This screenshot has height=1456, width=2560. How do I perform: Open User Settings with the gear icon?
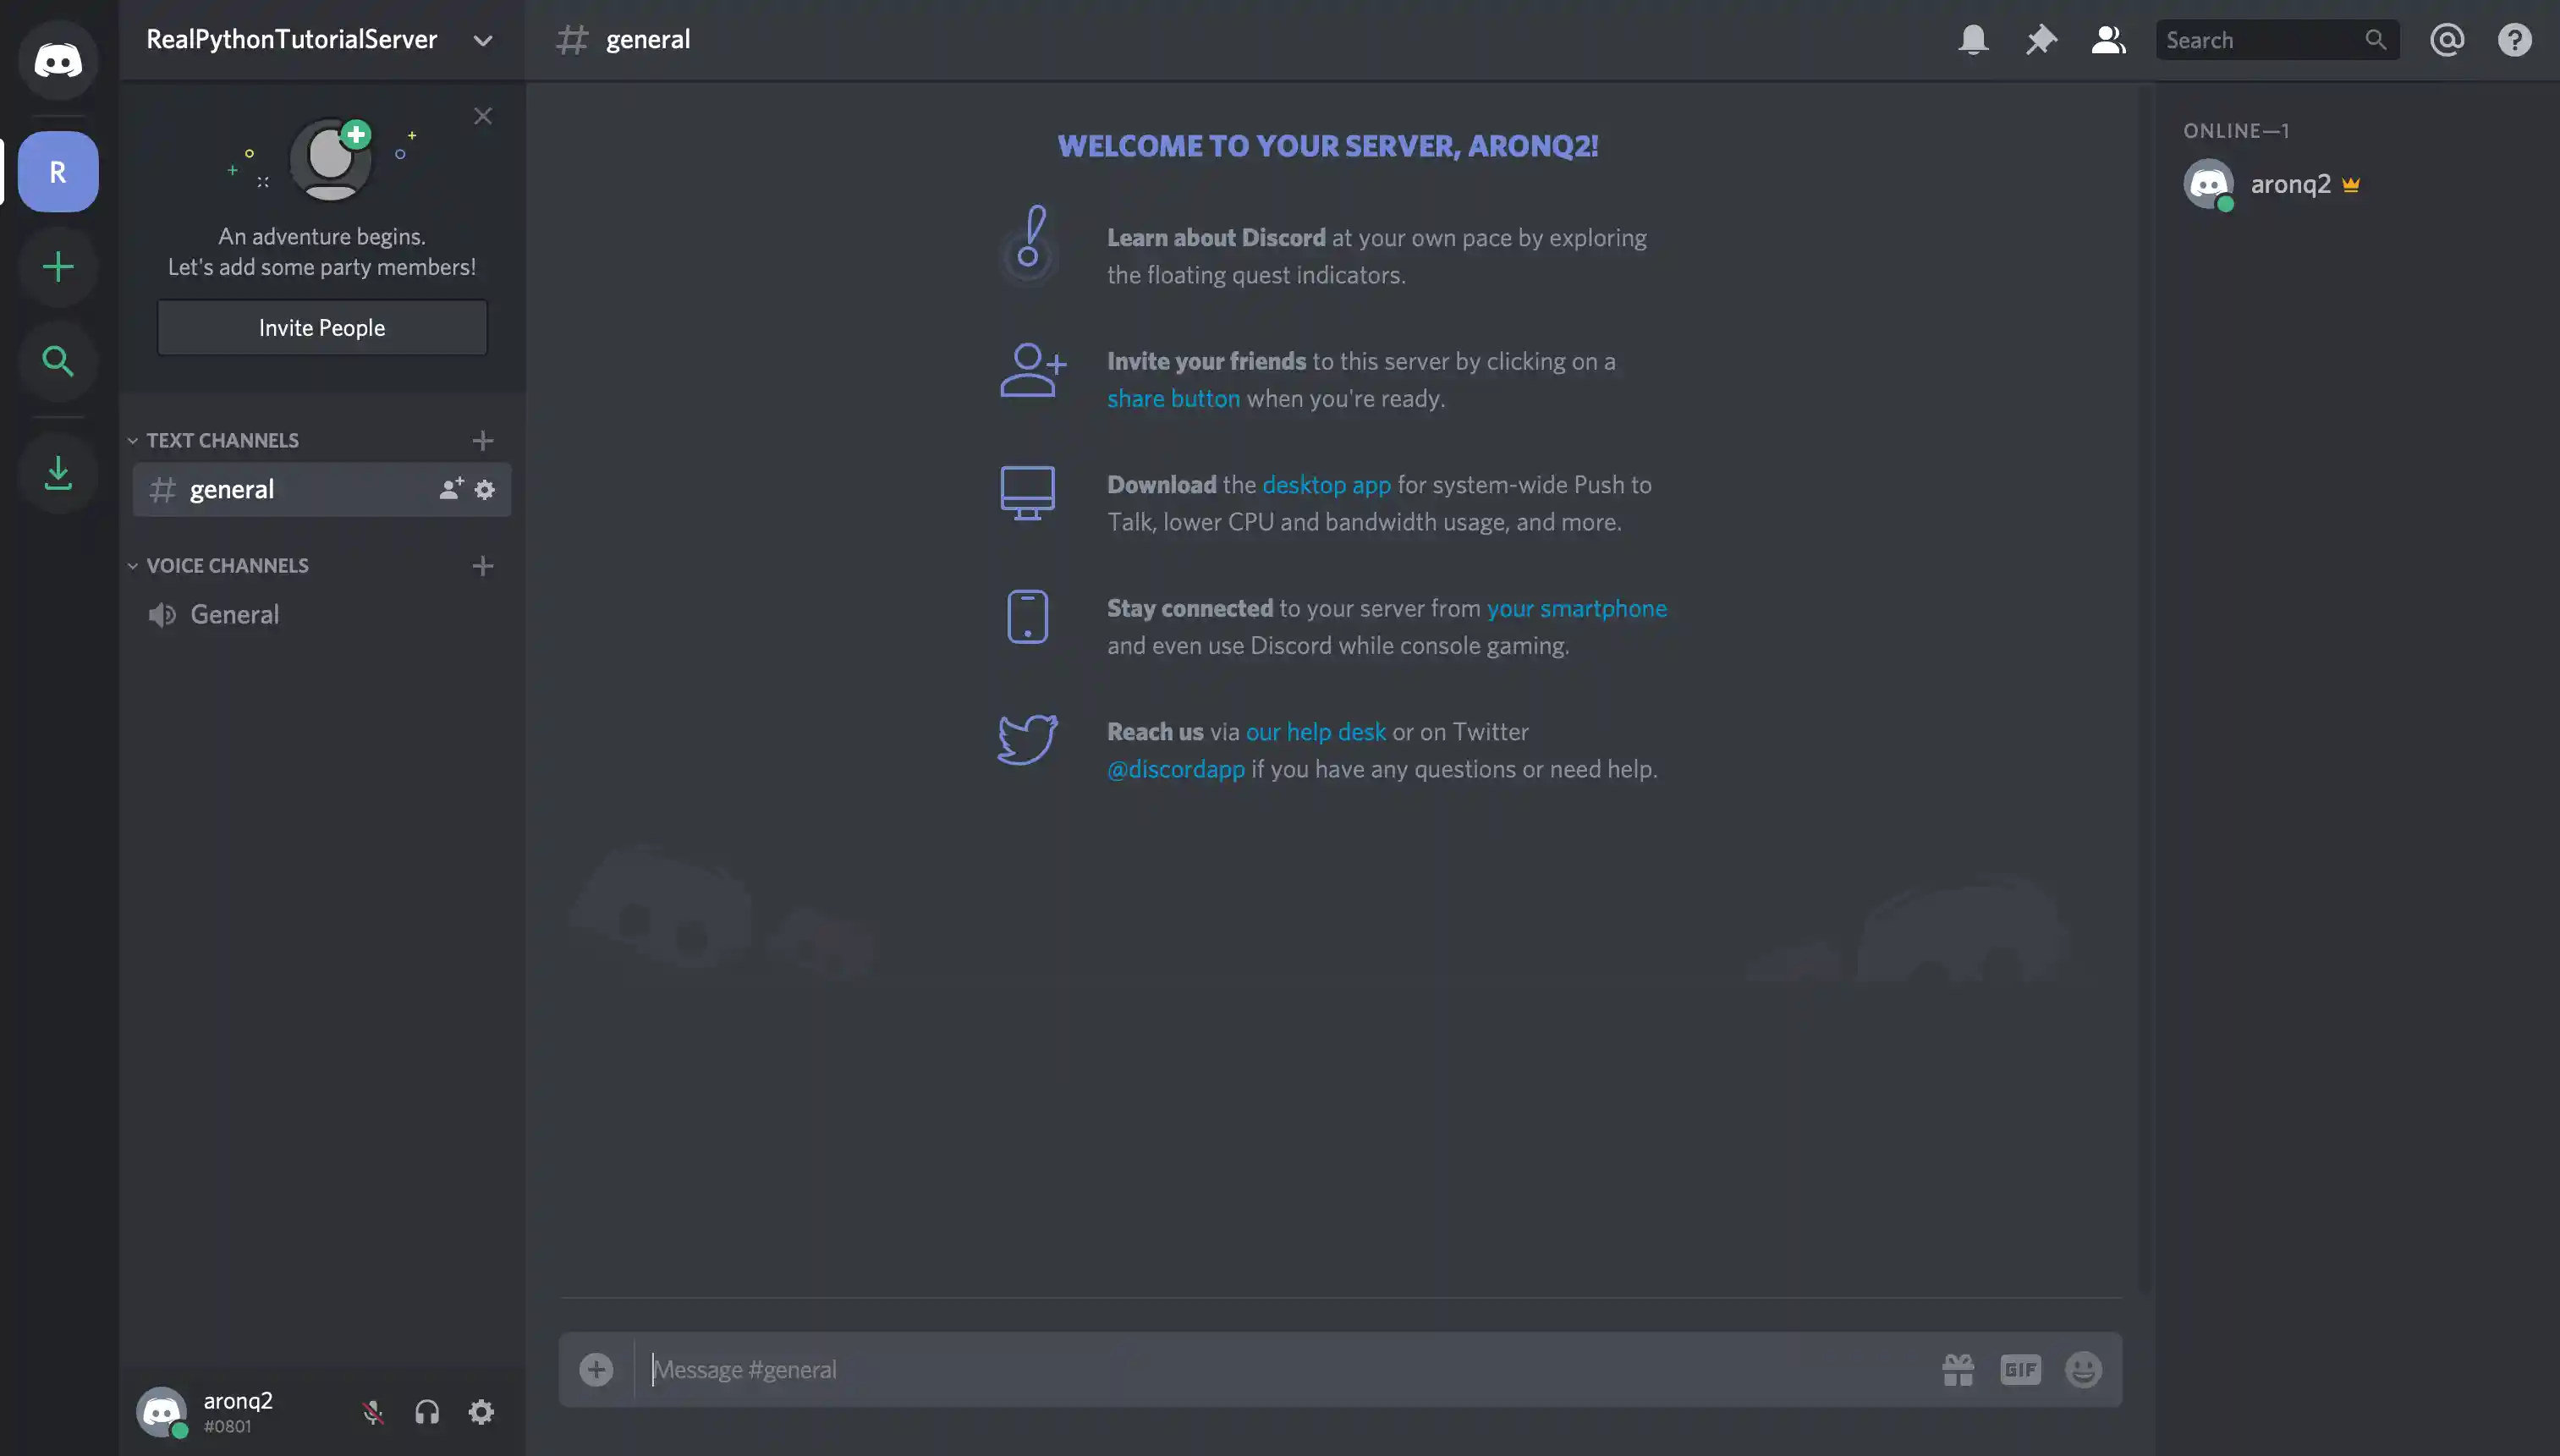480,1411
